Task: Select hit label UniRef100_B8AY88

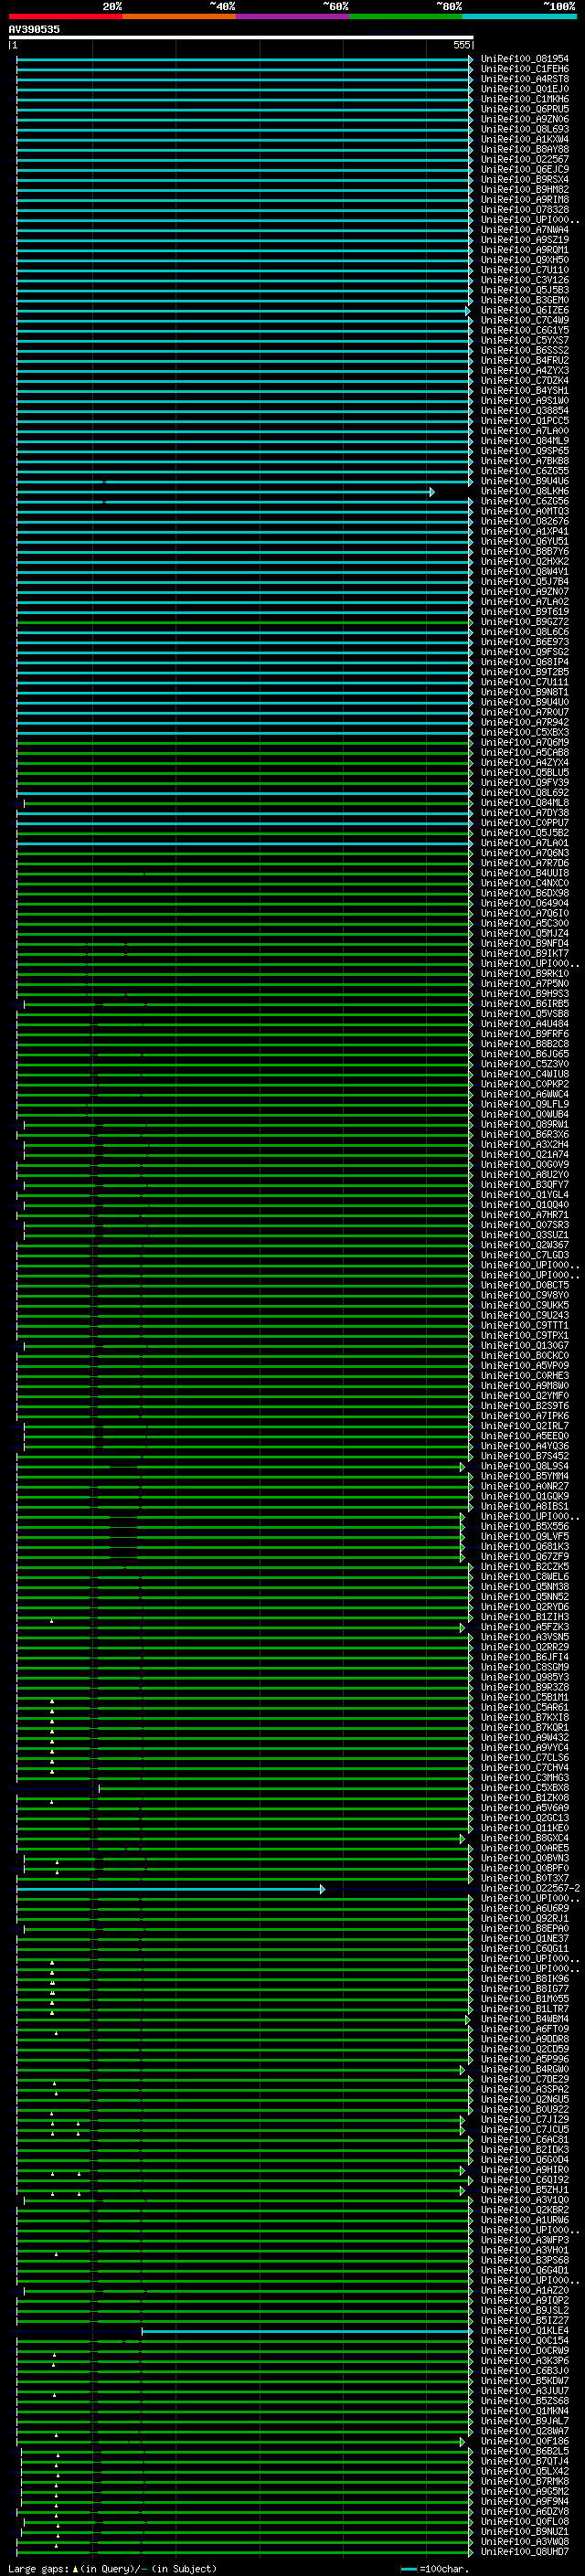Action: pos(525,149)
